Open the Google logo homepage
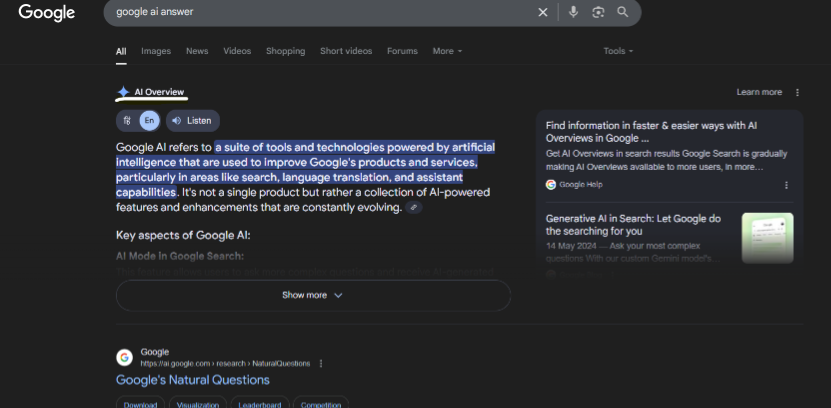The width and height of the screenshot is (831, 408). (x=47, y=12)
